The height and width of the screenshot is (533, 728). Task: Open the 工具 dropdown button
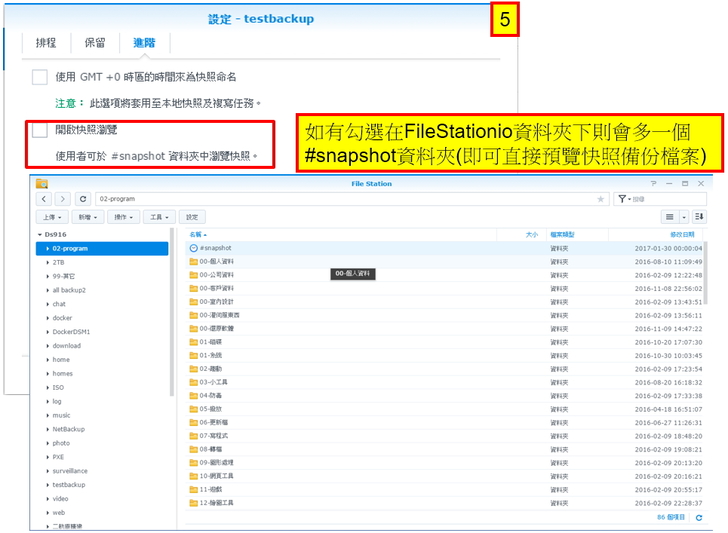tap(159, 217)
